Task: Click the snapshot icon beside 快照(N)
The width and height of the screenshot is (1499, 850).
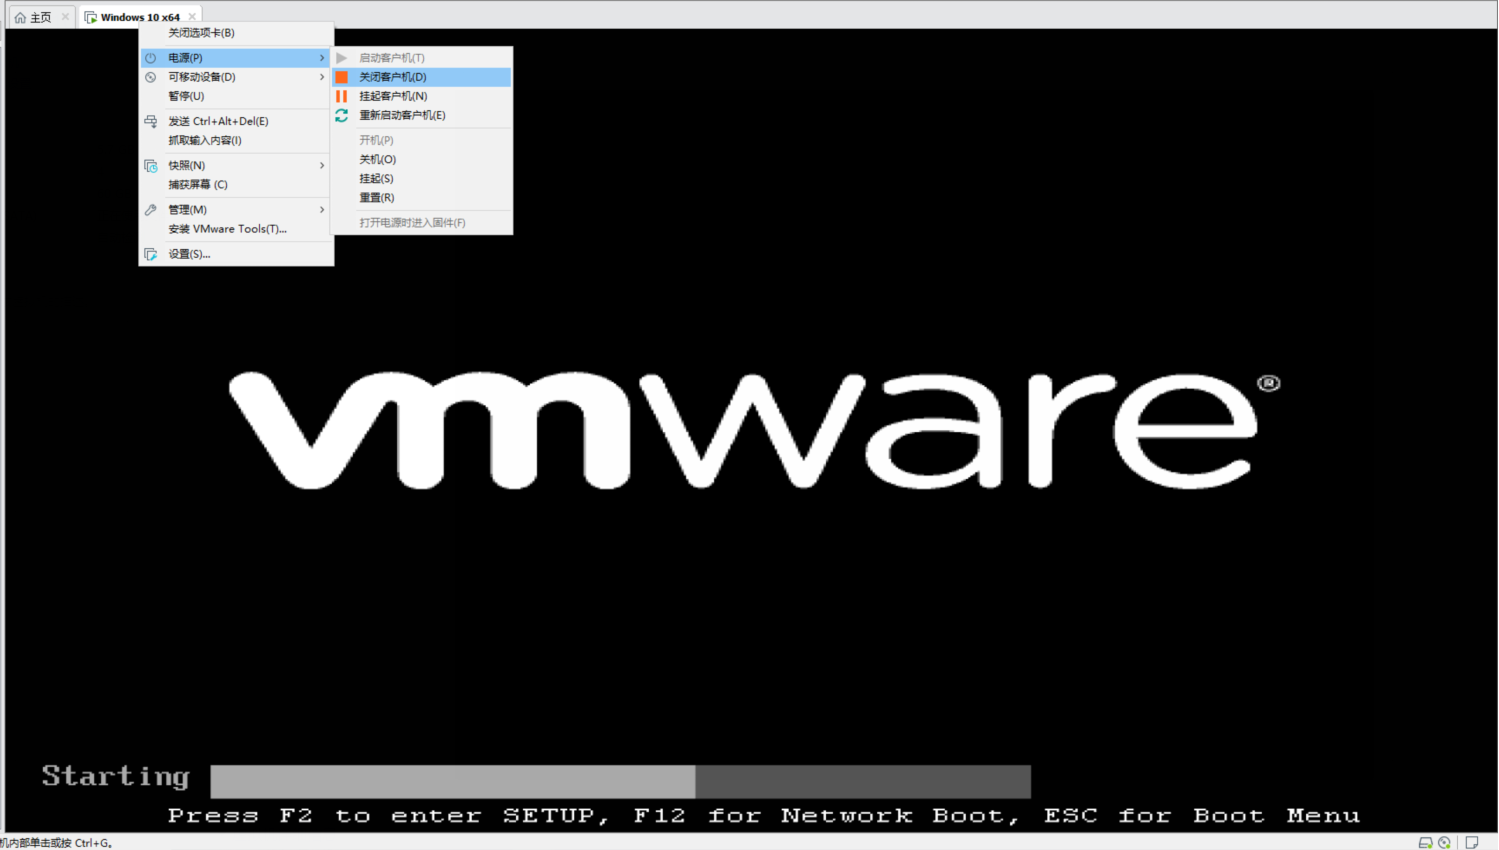Action: [151, 165]
